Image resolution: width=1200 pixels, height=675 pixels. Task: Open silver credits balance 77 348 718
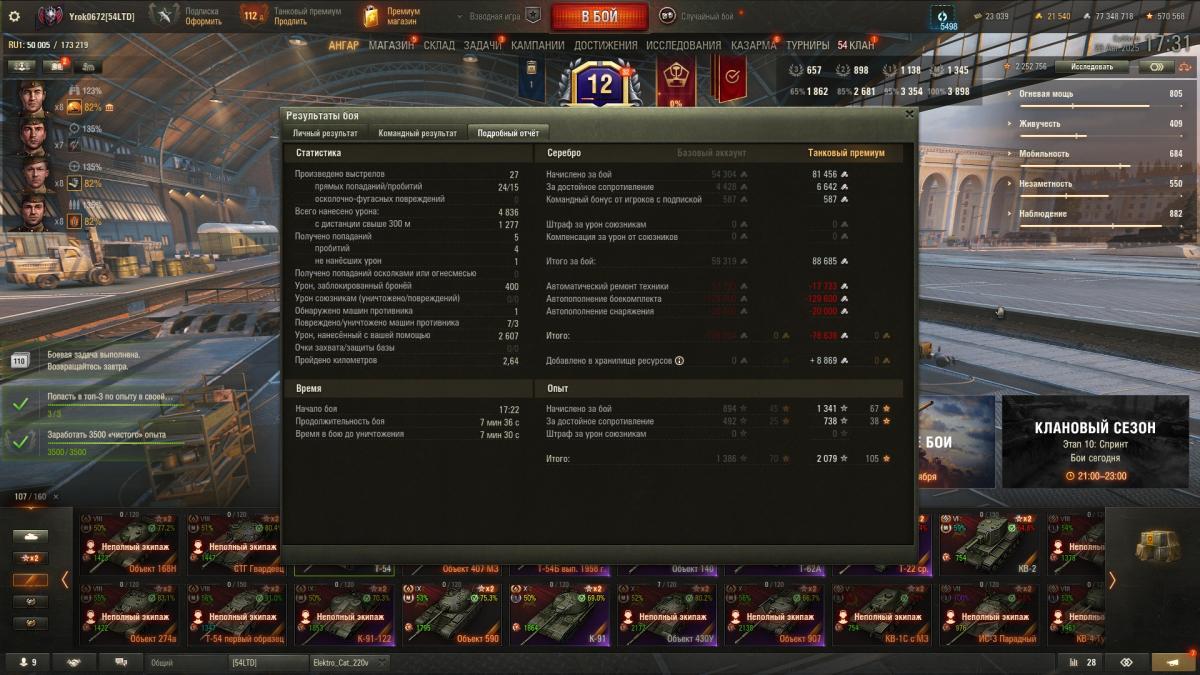(1108, 16)
